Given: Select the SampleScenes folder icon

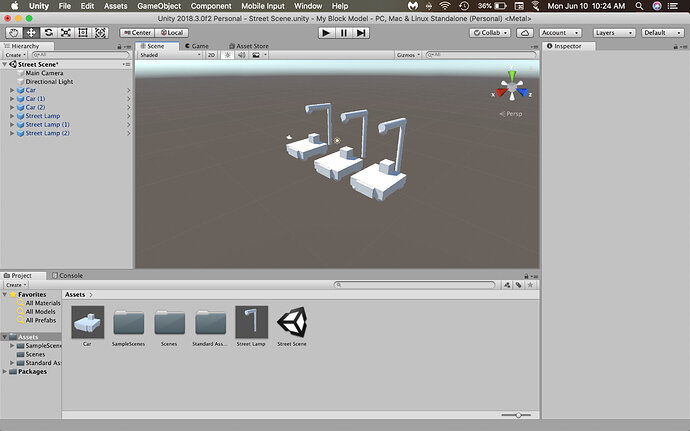Looking at the screenshot, I should point(128,323).
